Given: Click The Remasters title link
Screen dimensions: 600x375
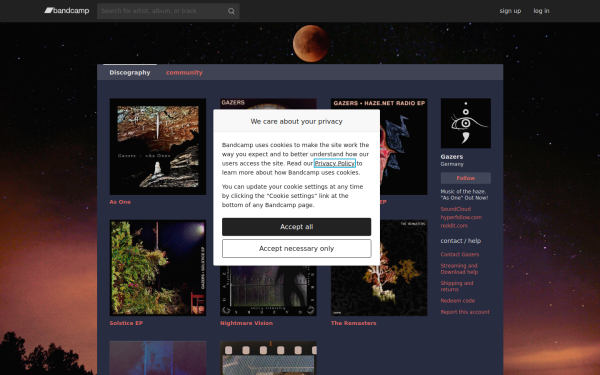Looking at the screenshot, I should (x=354, y=323).
